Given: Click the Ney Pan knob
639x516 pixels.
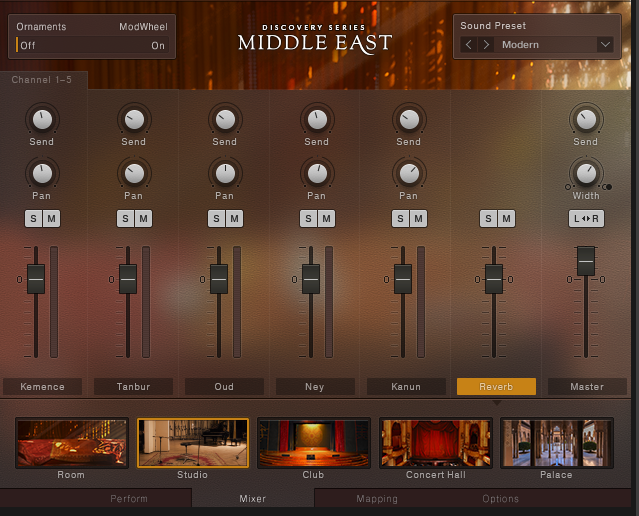Looking at the screenshot, I should coord(317,174).
